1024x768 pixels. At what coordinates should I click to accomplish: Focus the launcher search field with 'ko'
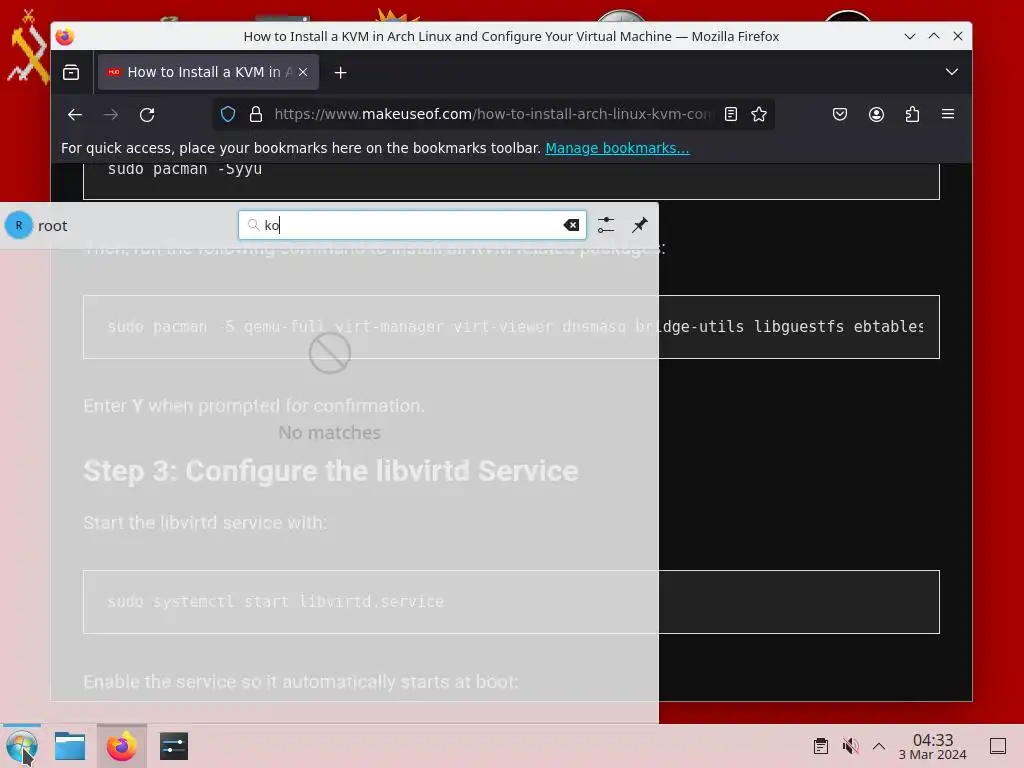[x=412, y=225]
